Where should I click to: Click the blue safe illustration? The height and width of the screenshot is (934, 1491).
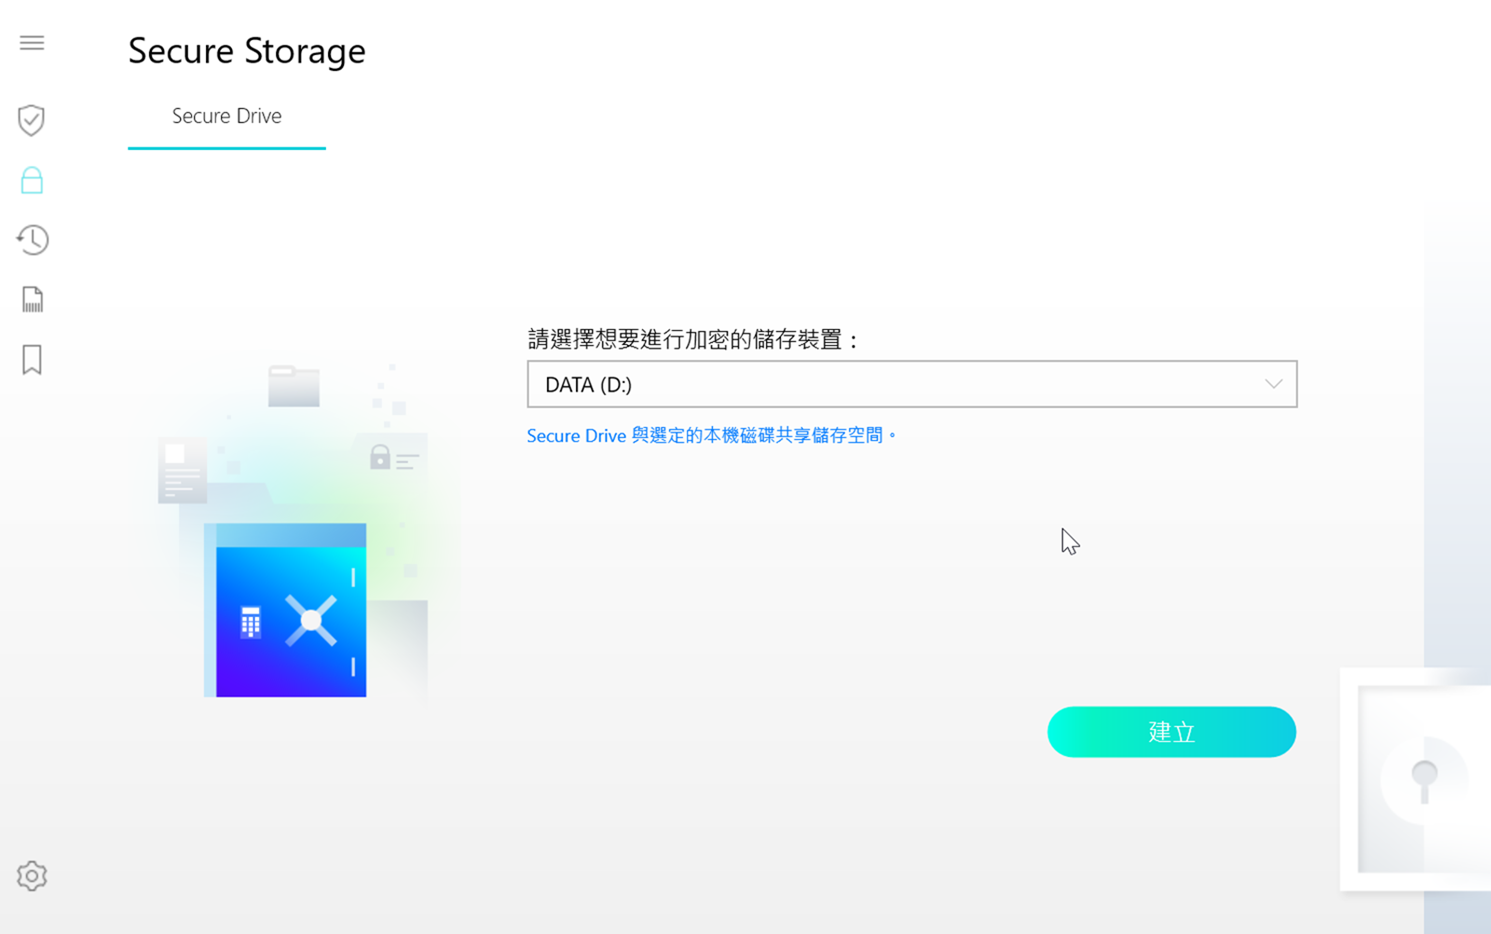point(290,612)
